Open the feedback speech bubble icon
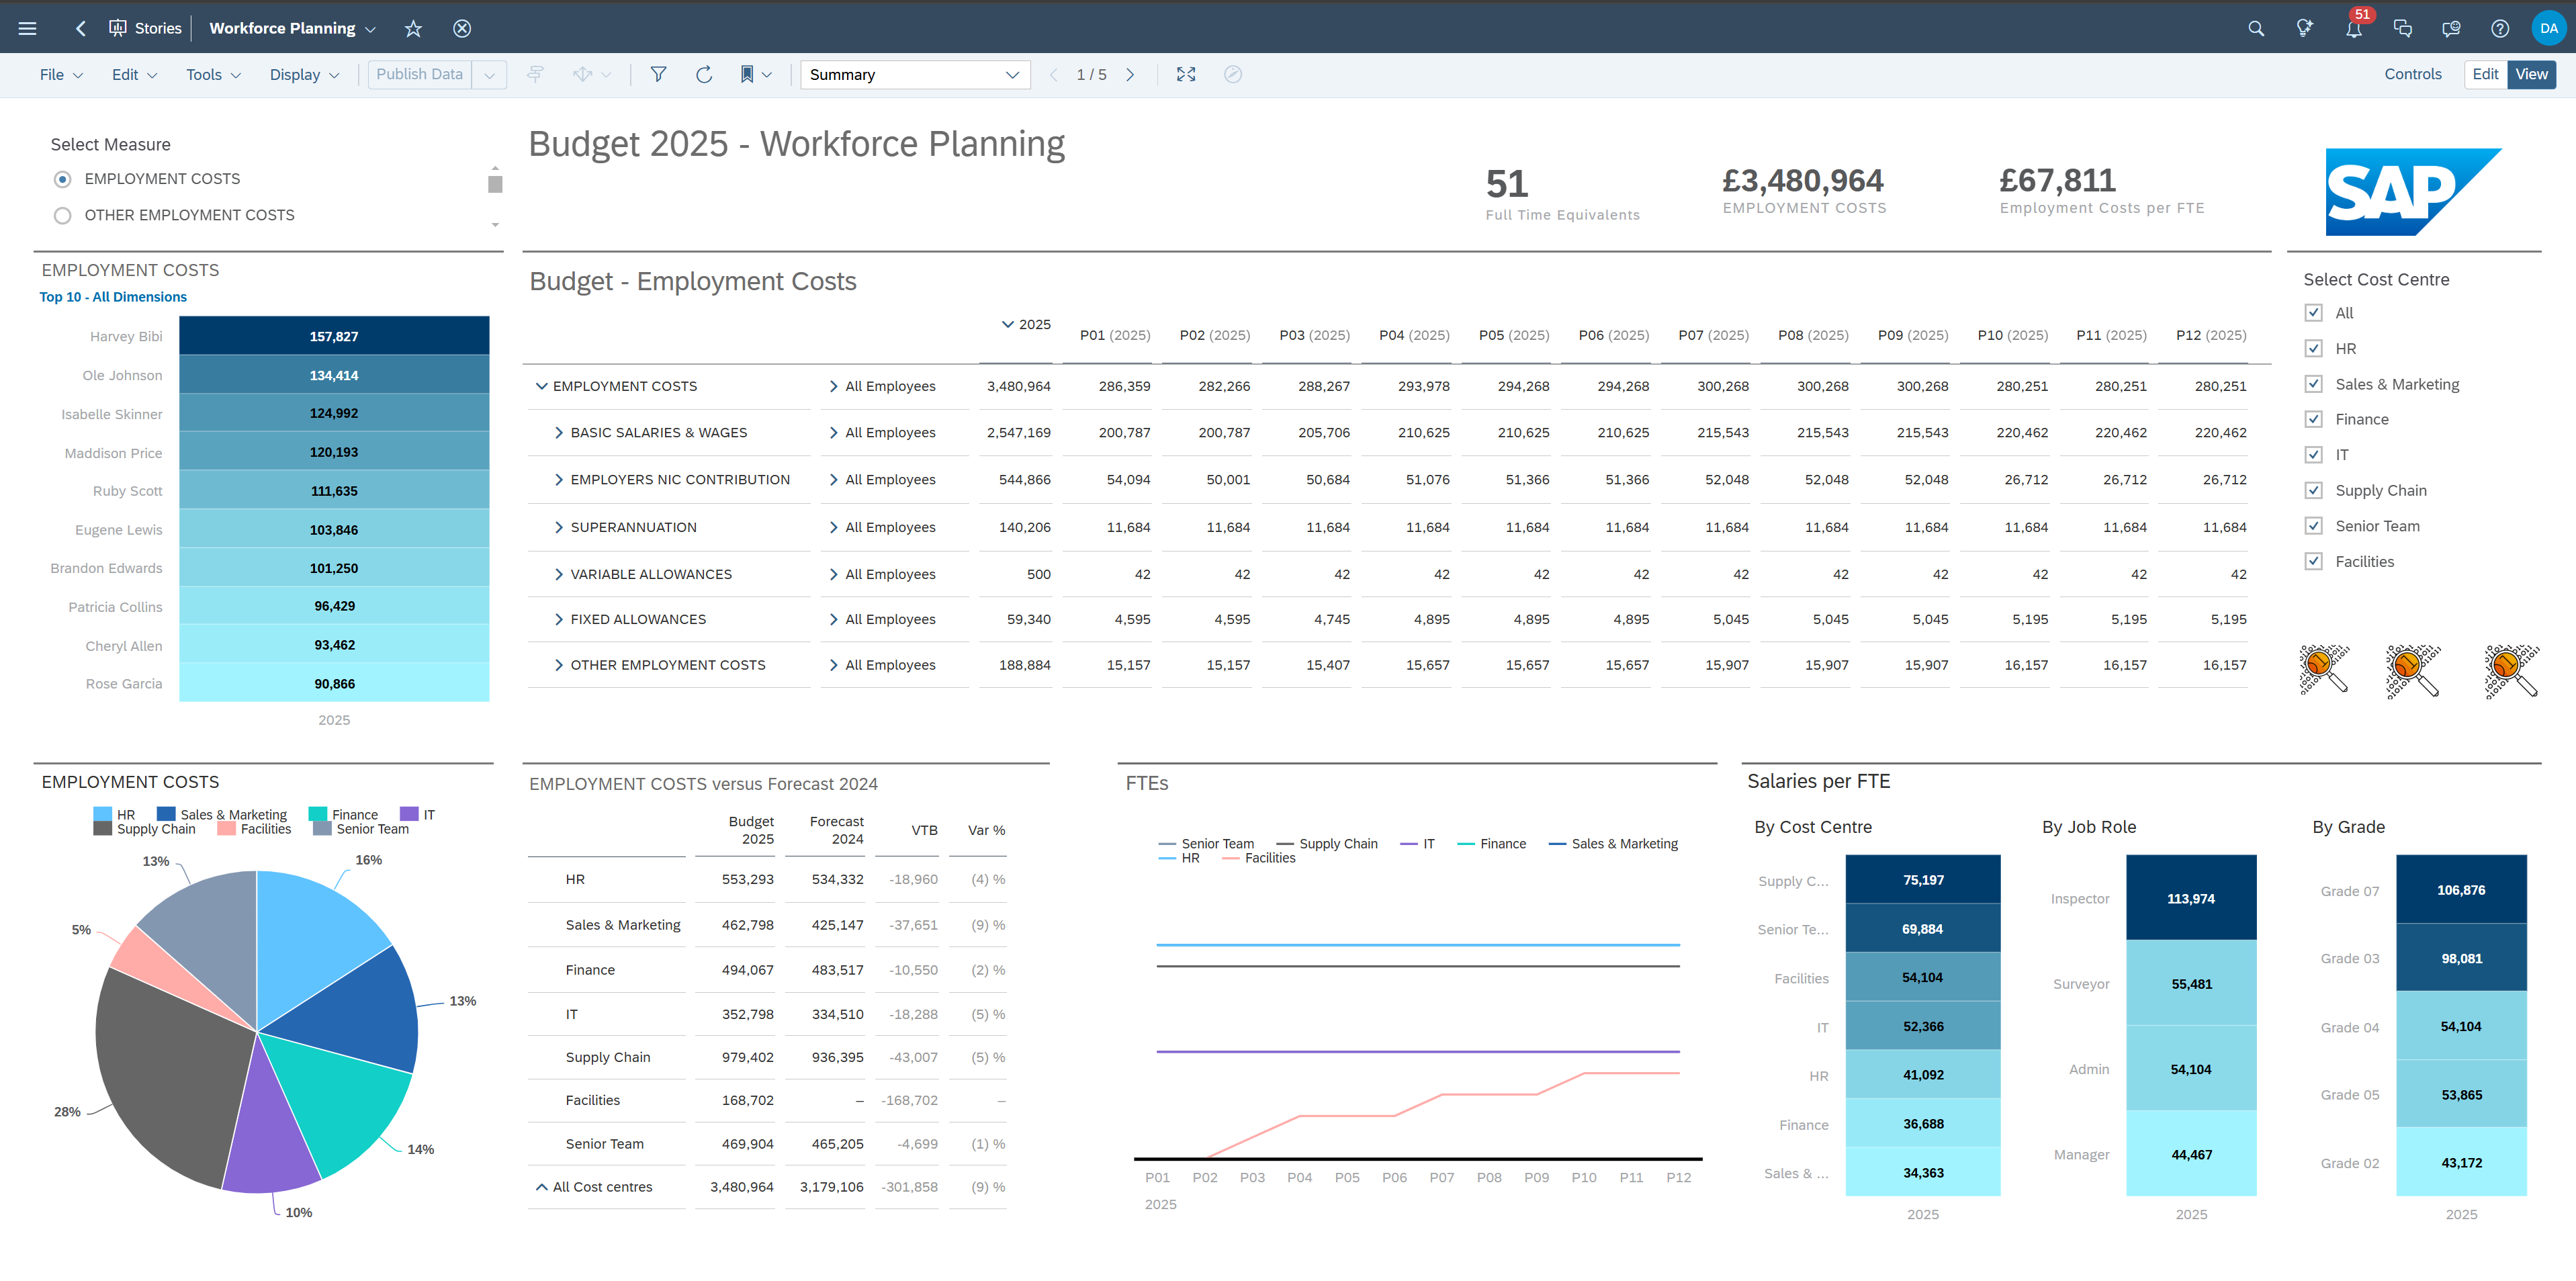 coord(2451,28)
